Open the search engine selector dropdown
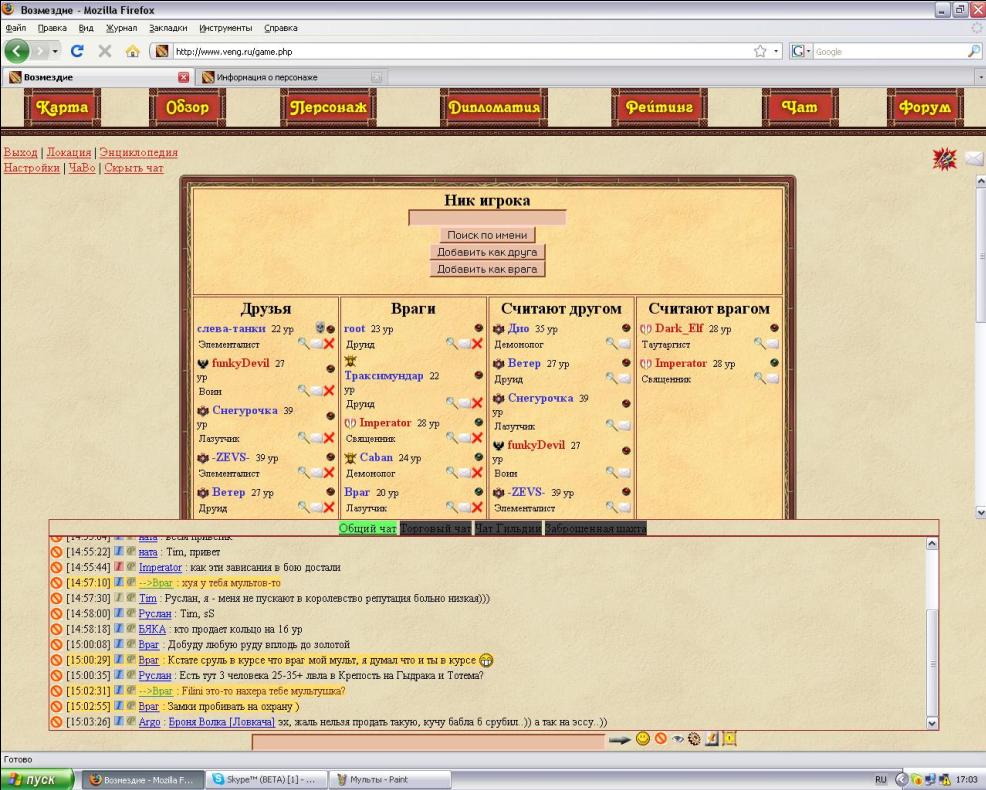Image resolution: width=986 pixels, height=790 pixels. 802,51
